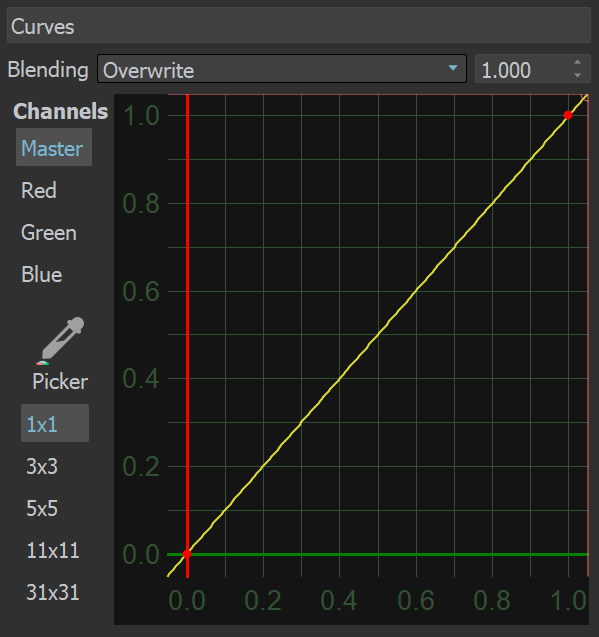The height and width of the screenshot is (637, 599).
Task: Click the Picker label under the eyedropper
Action: point(60,381)
